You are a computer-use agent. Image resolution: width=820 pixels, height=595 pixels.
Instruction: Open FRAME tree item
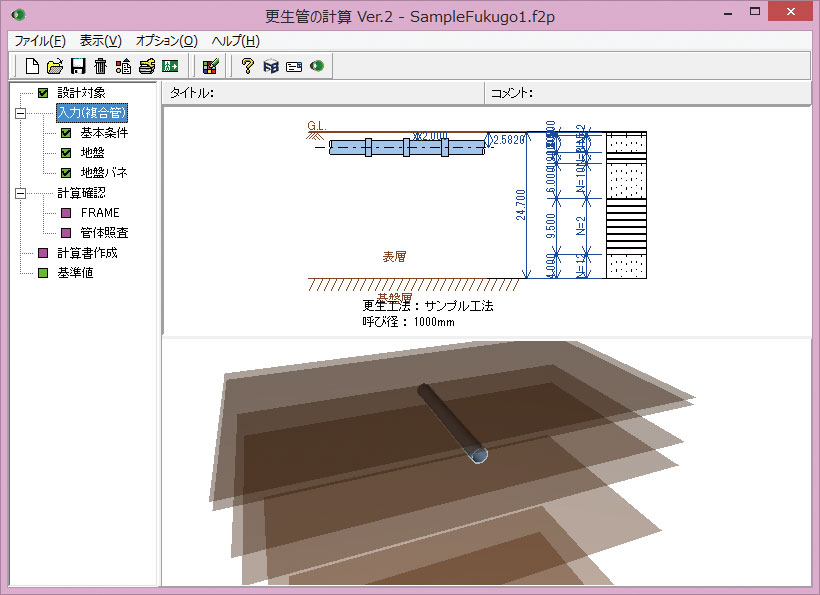point(100,213)
